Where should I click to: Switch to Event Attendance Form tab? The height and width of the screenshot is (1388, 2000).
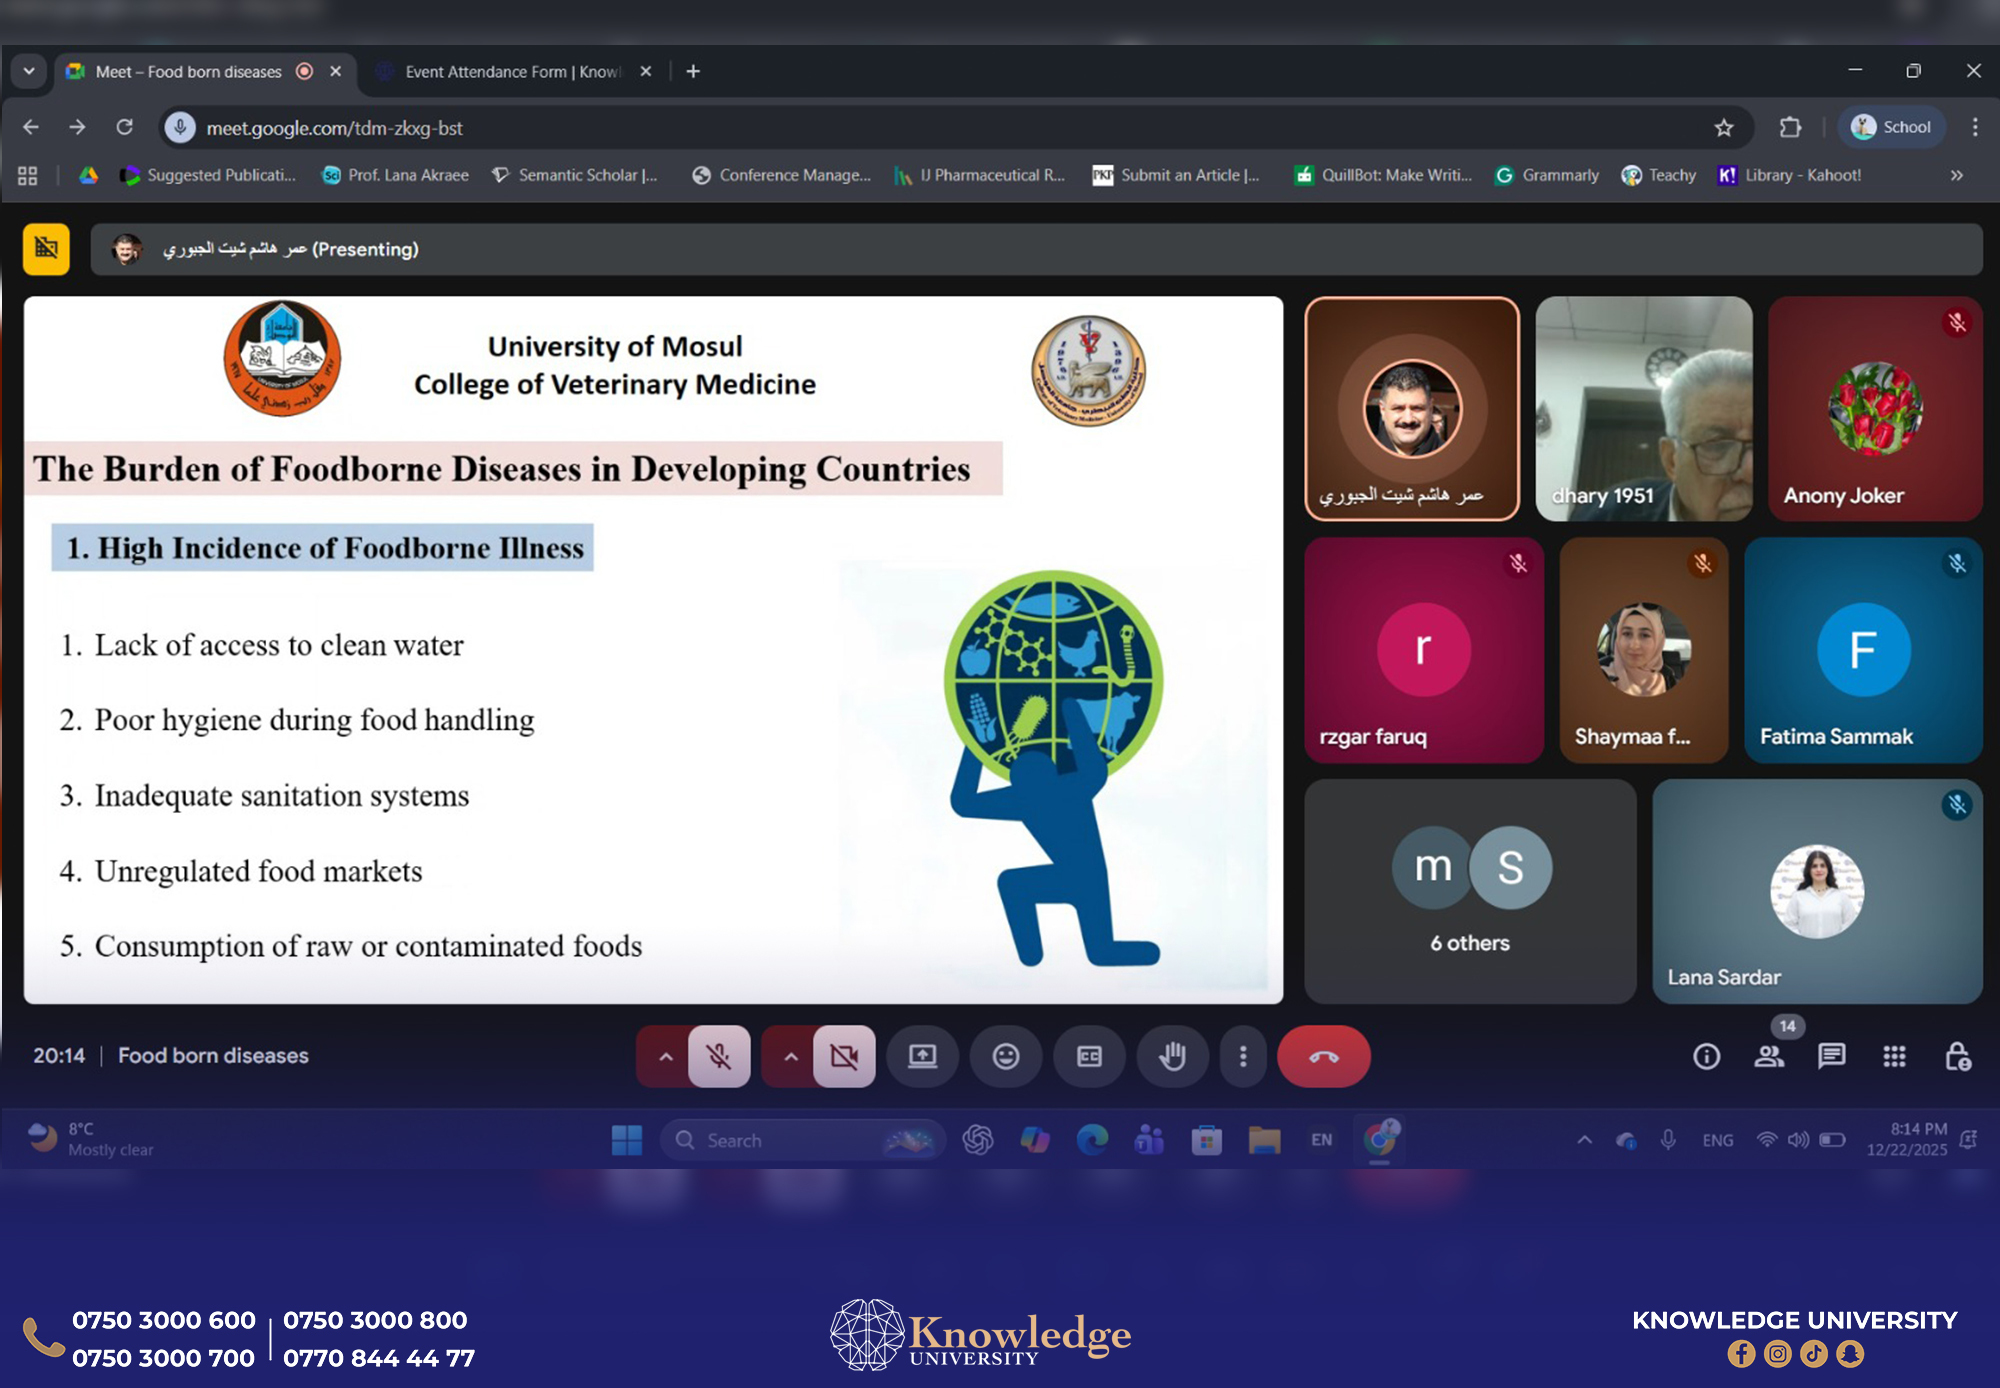point(510,72)
